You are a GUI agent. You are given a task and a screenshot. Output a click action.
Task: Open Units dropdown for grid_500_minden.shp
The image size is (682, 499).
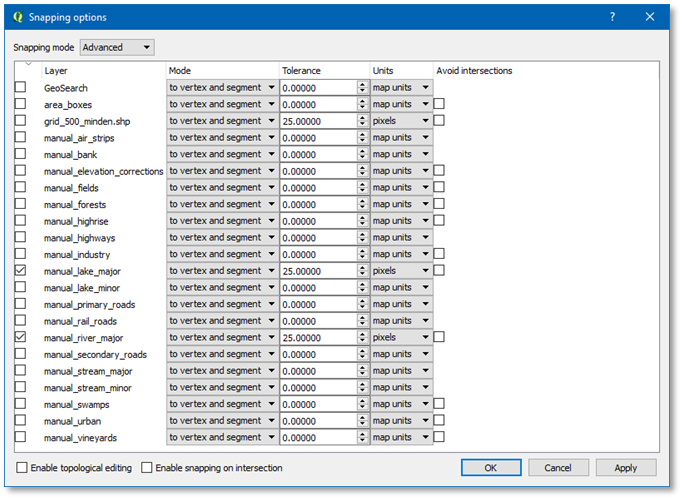401,121
